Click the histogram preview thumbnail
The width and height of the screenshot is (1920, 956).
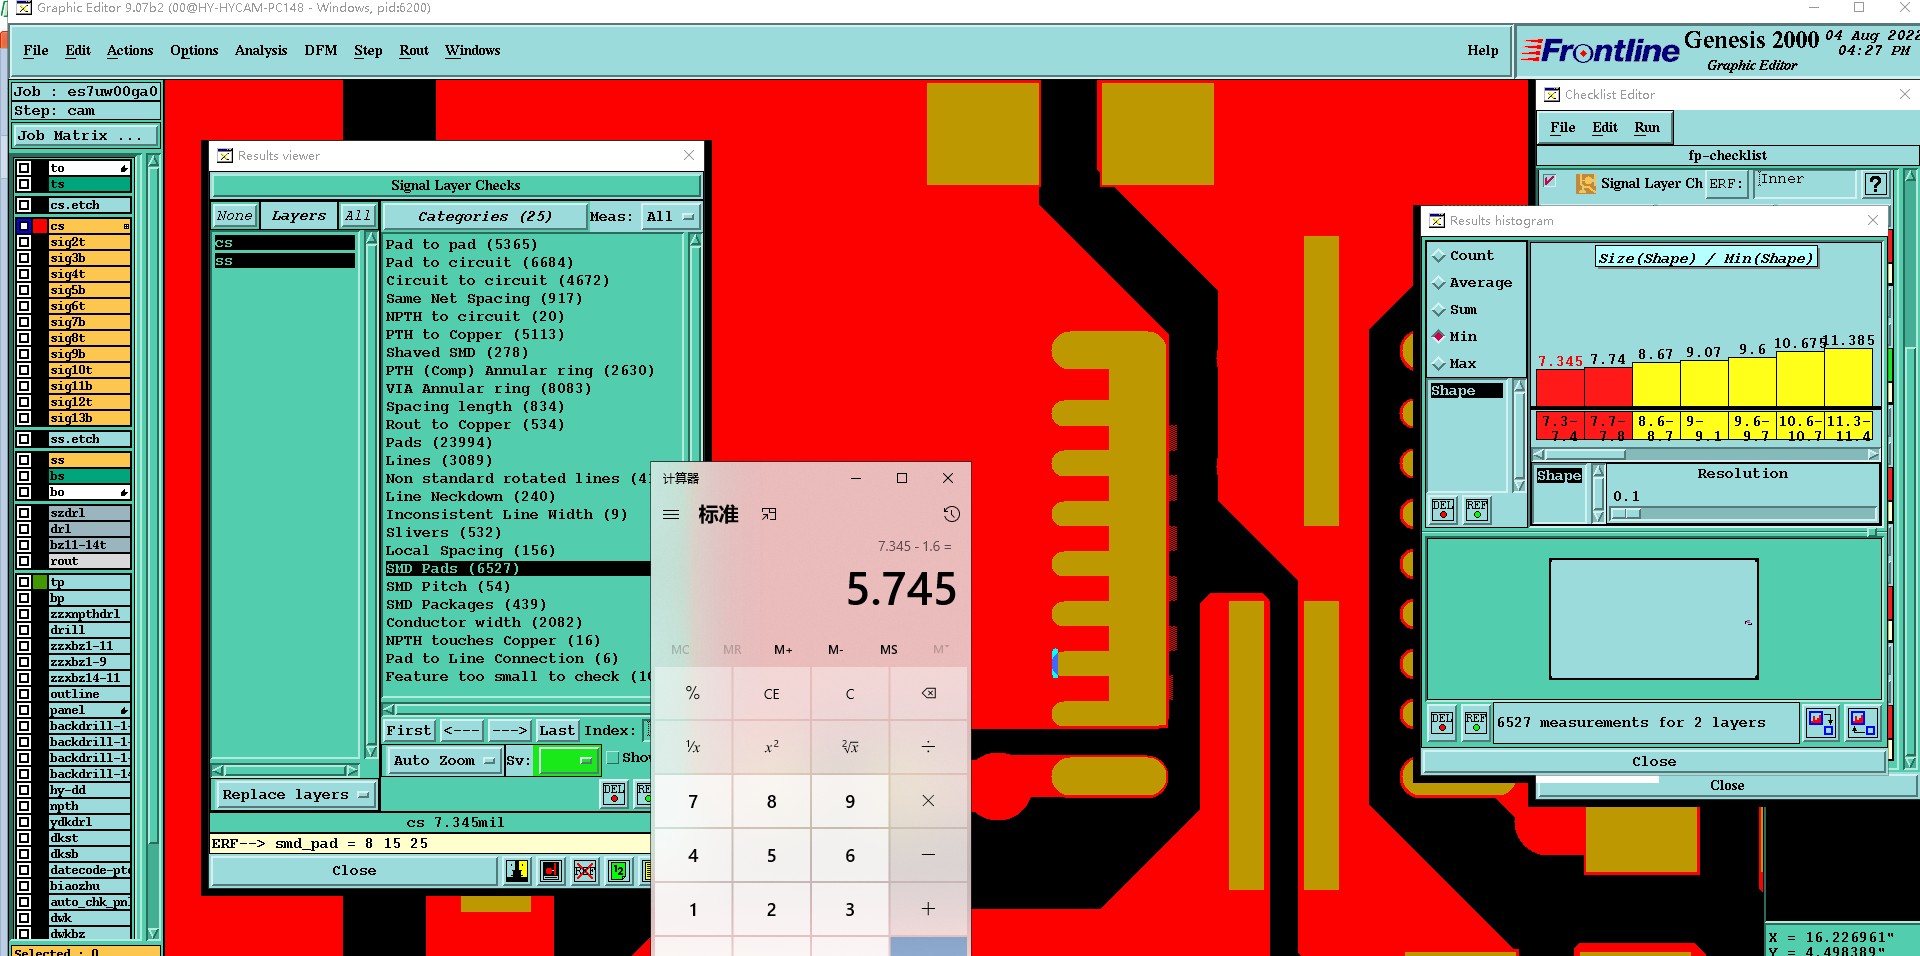pos(1653,619)
